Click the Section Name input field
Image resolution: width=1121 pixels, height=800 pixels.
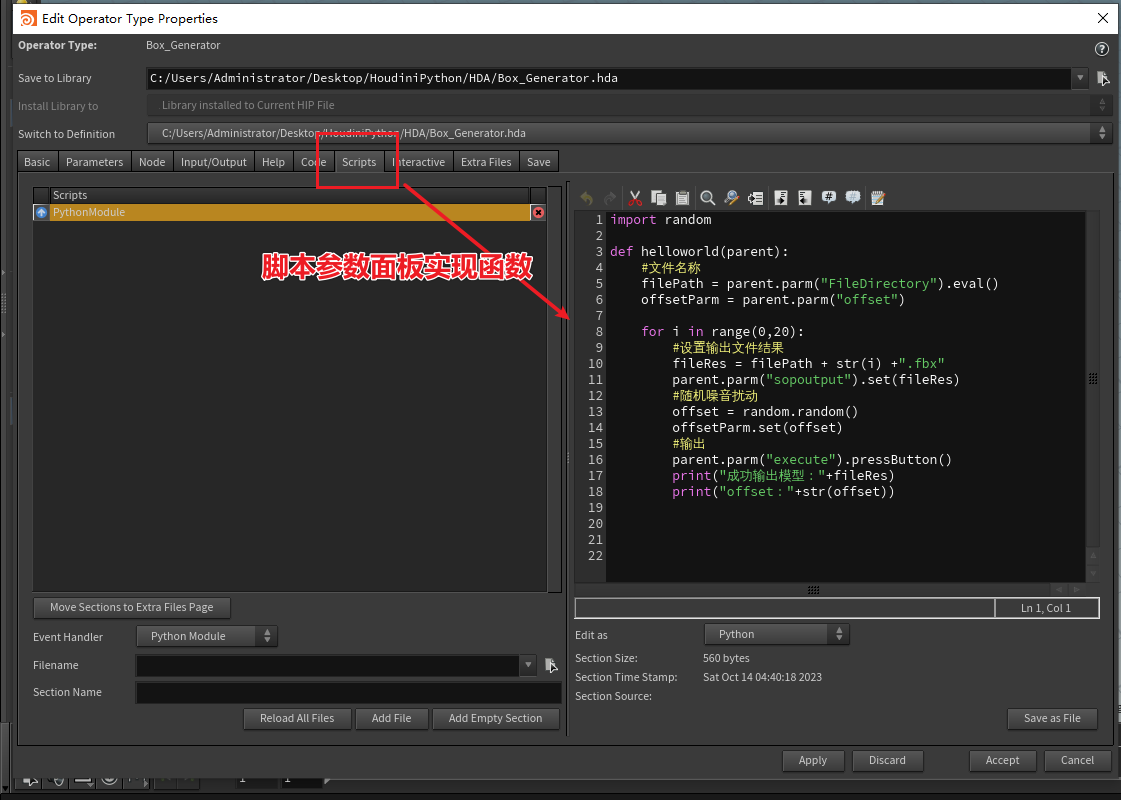(x=347, y=692)
